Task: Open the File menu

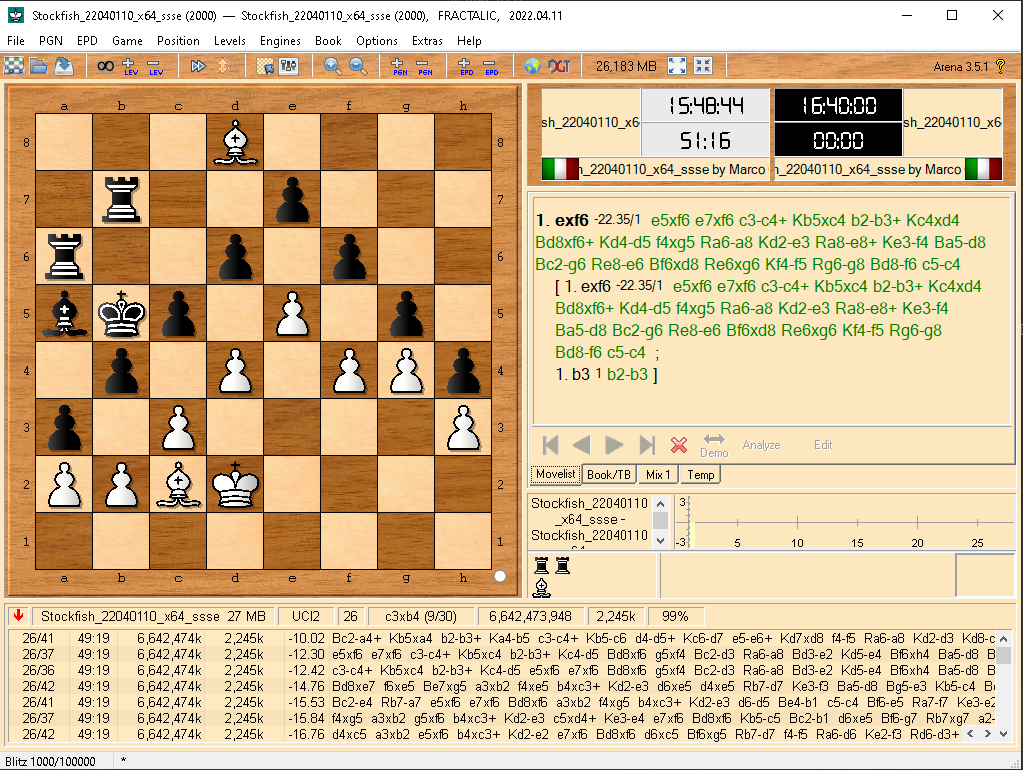Action: pos(16,40)
